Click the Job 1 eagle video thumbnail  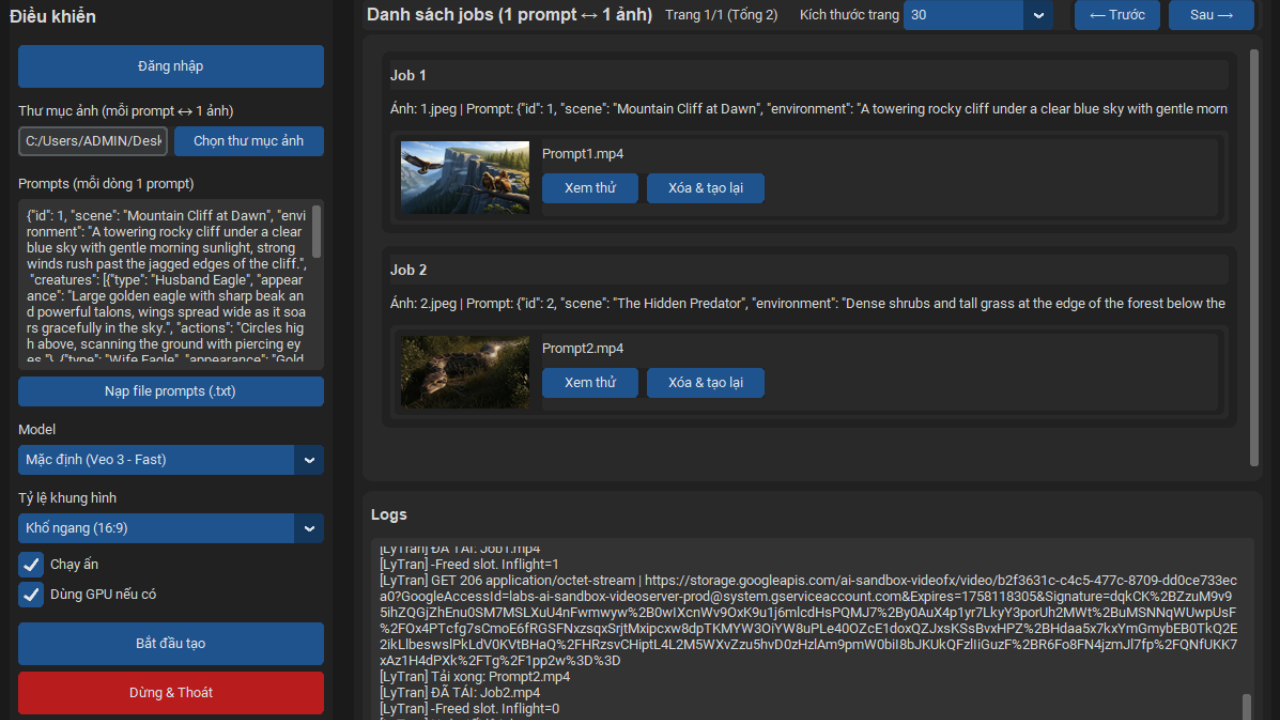coord(465,177)
